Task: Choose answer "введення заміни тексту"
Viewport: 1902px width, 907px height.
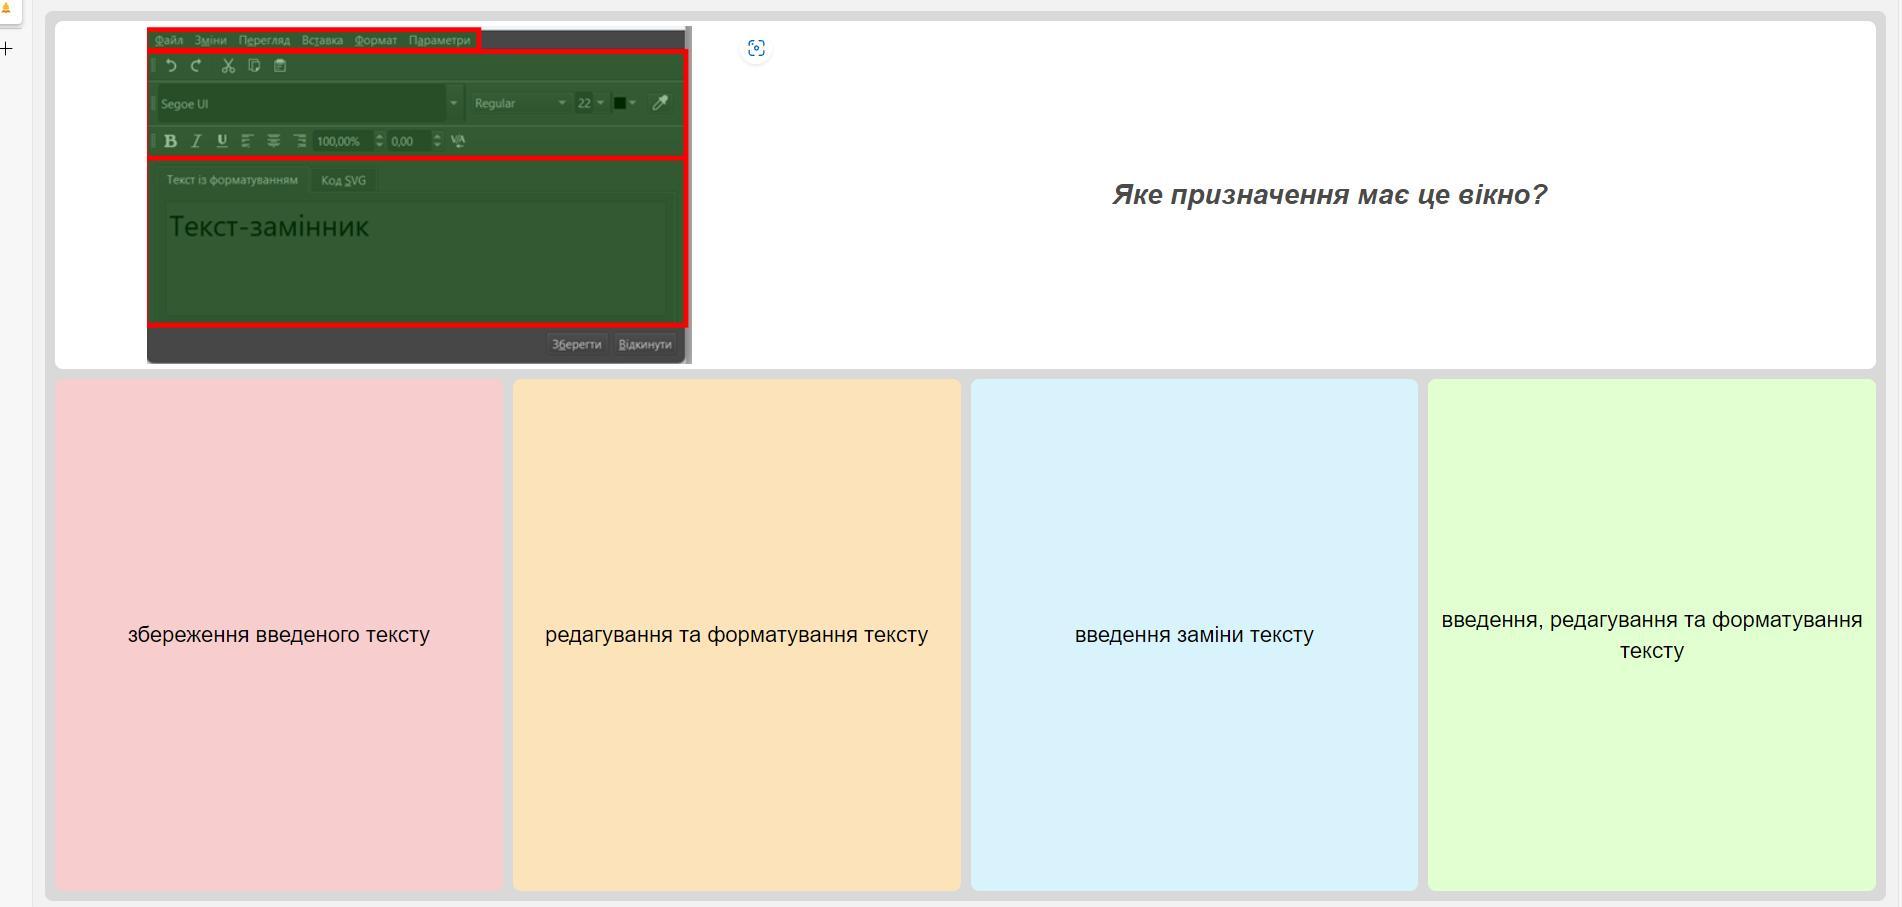Action: point(1194,634)
